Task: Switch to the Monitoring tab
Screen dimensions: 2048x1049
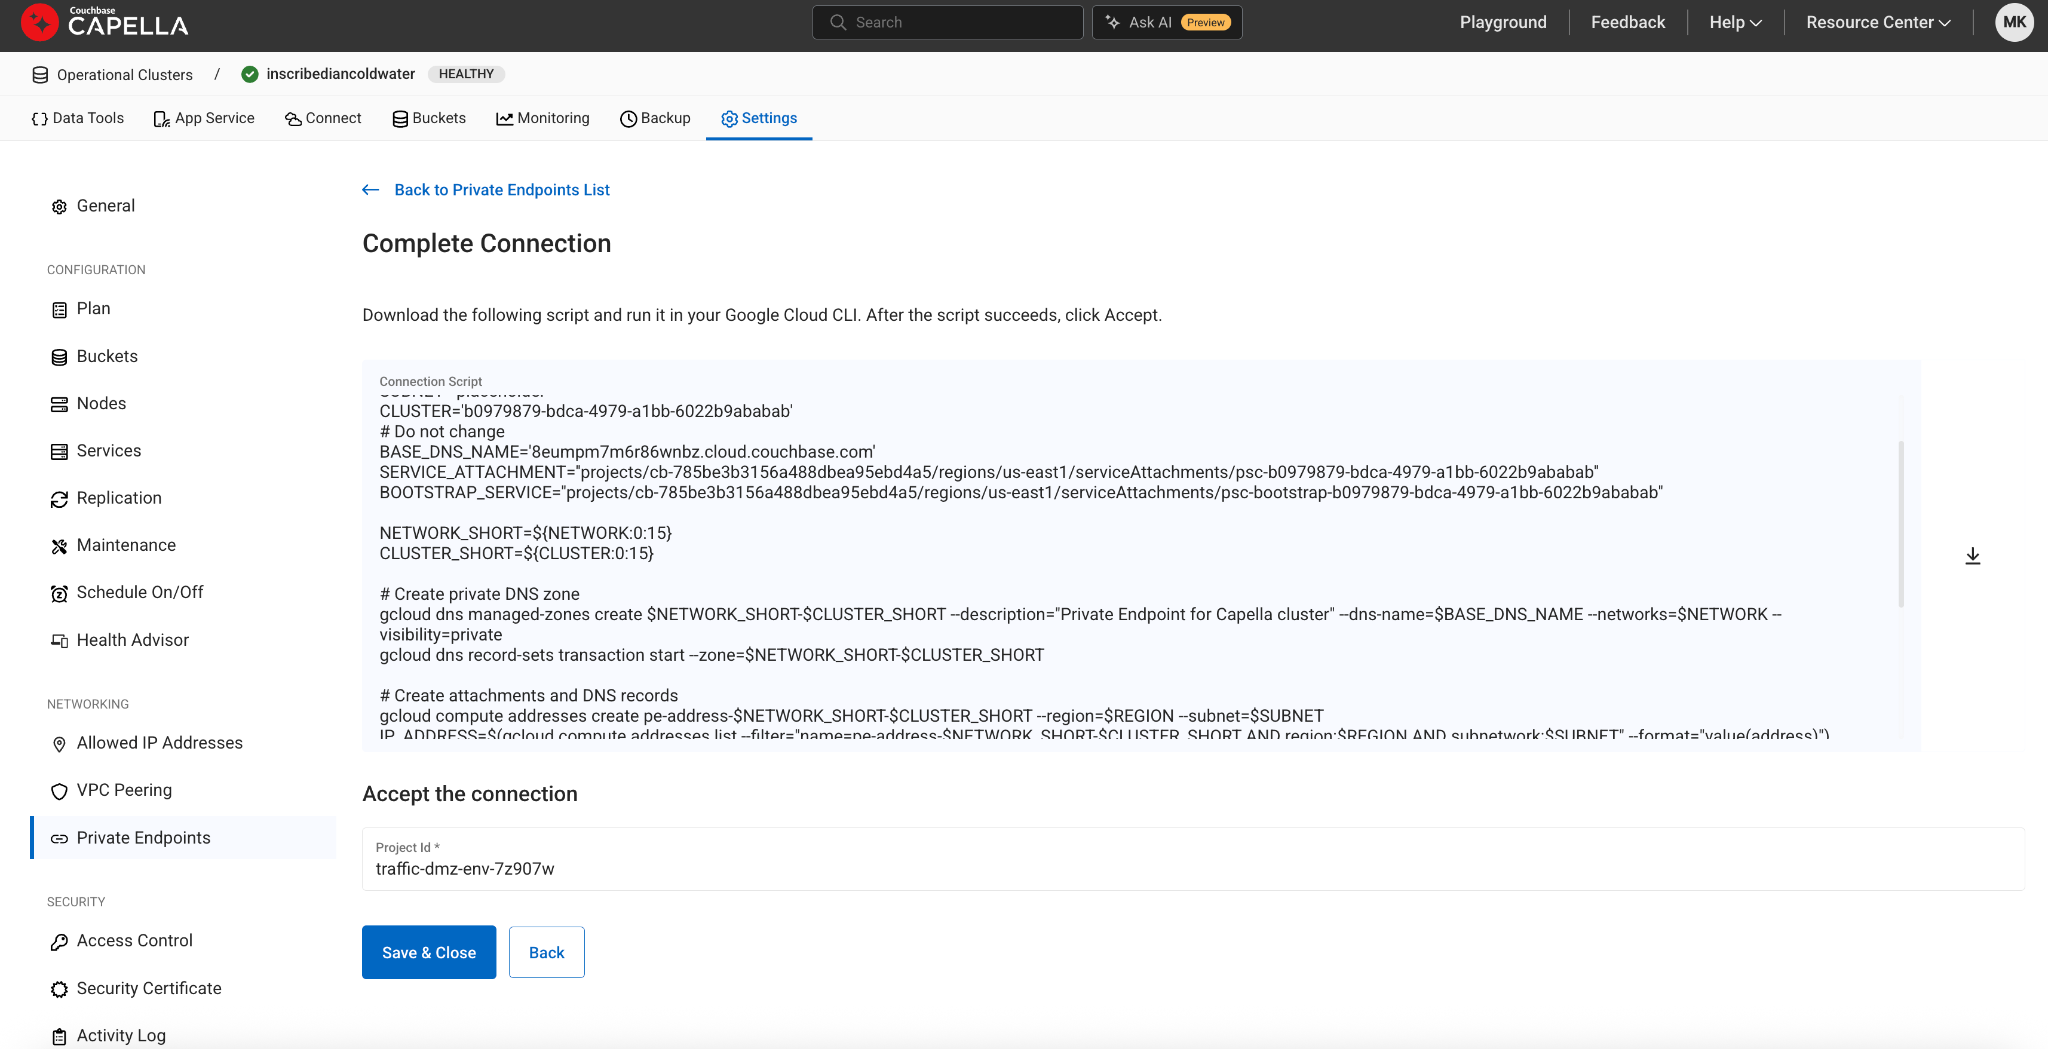Action: pyautogui.click(x=543, y=118)
